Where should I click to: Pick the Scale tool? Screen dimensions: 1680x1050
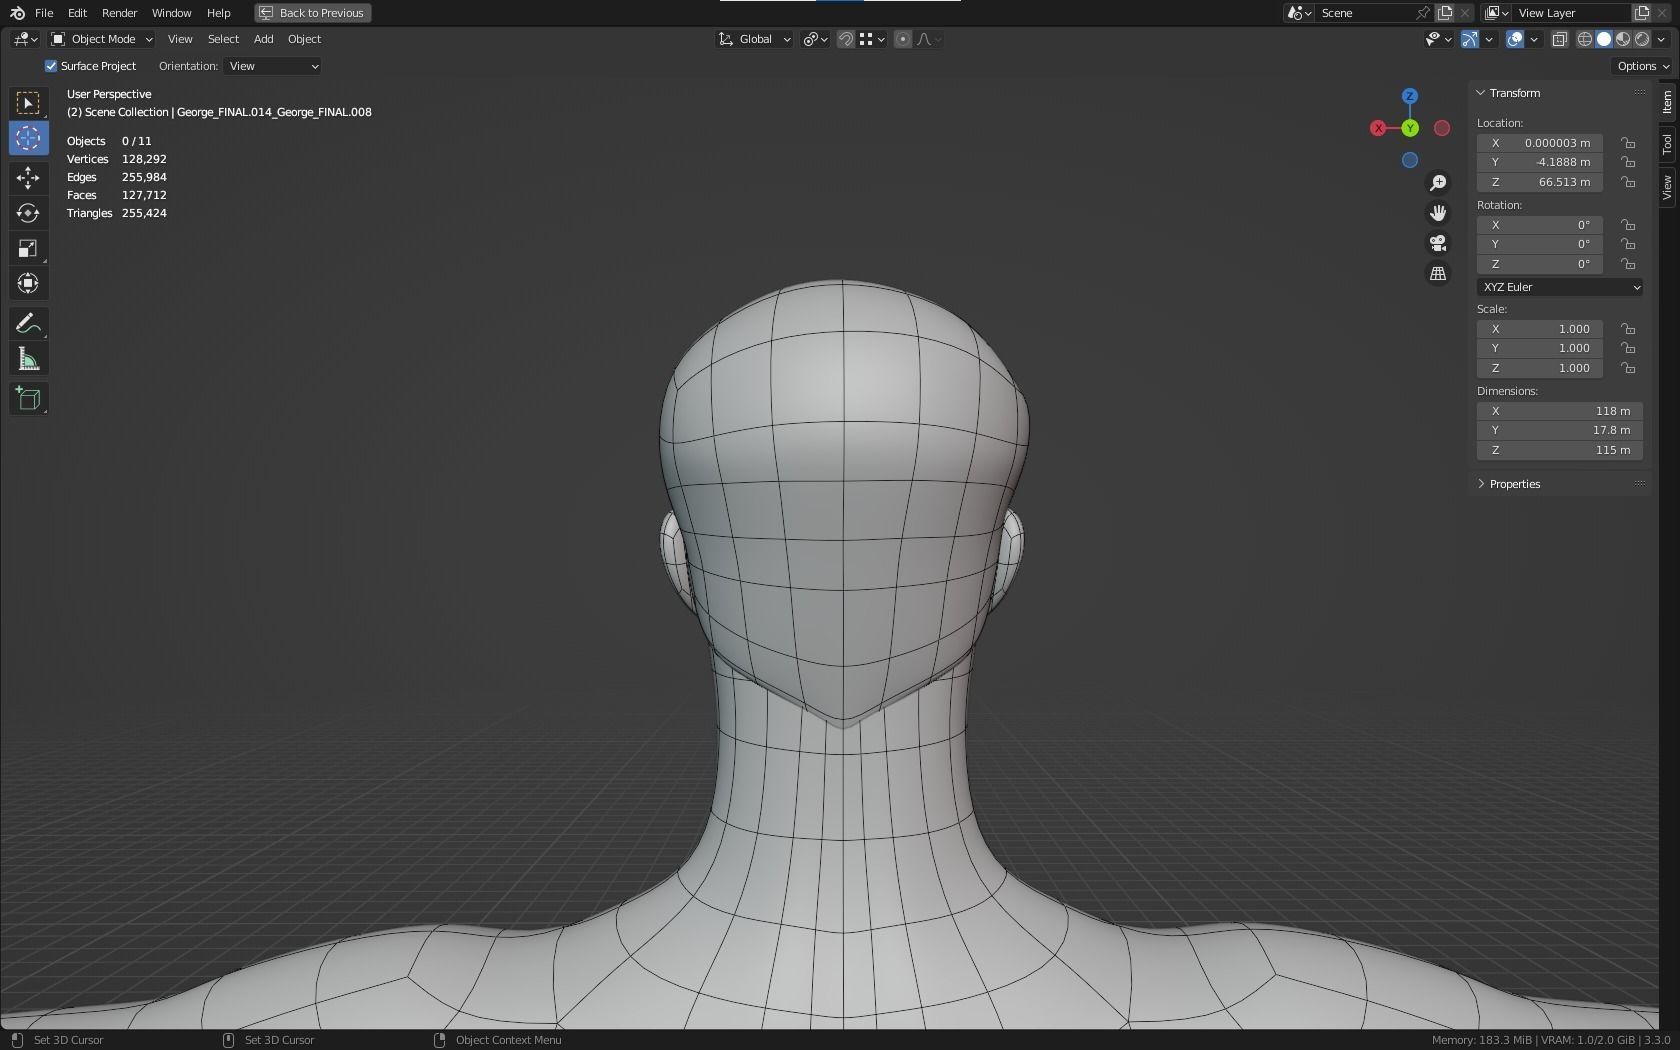[28, 248]
